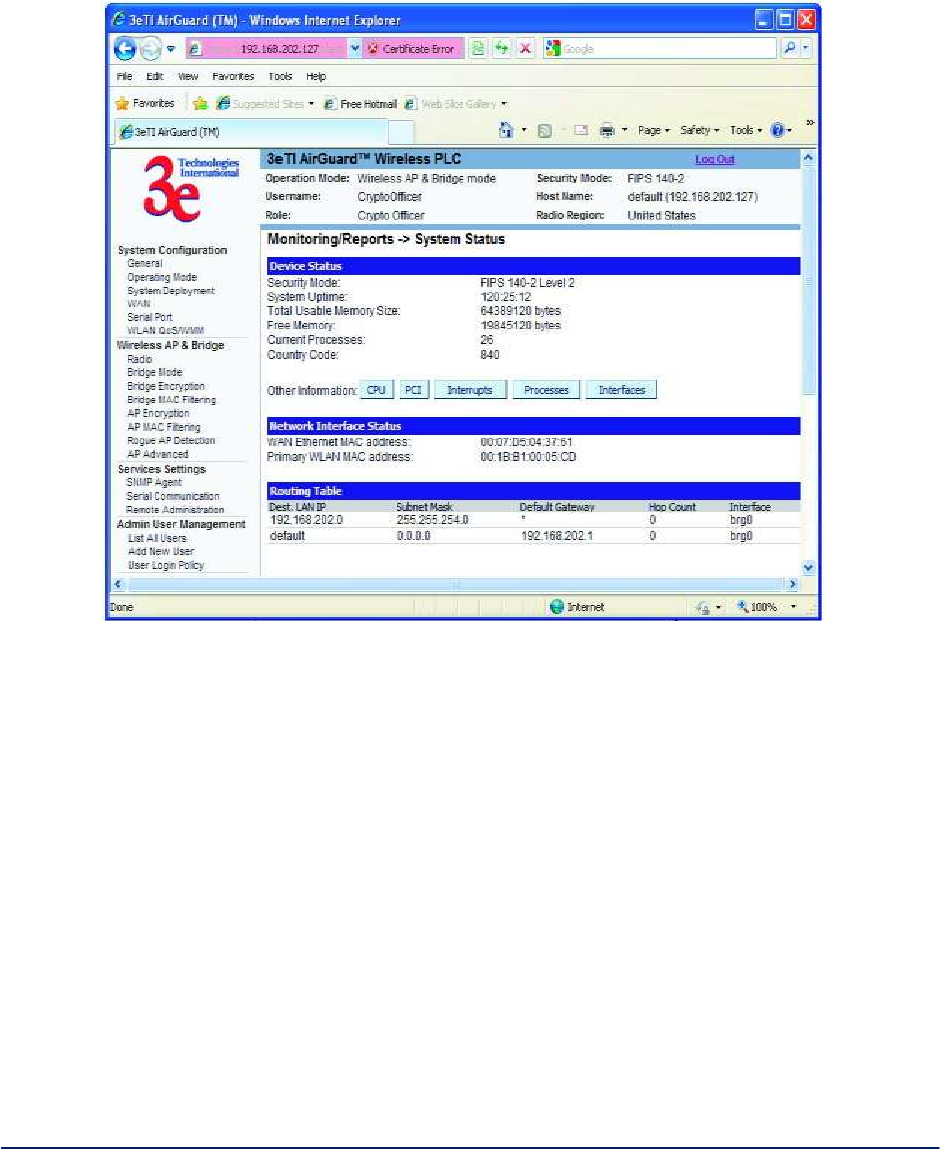Click the Interfaces button
Image resolution: width=940 pixels, height=1149 pixels.
(x=621, y=390)
